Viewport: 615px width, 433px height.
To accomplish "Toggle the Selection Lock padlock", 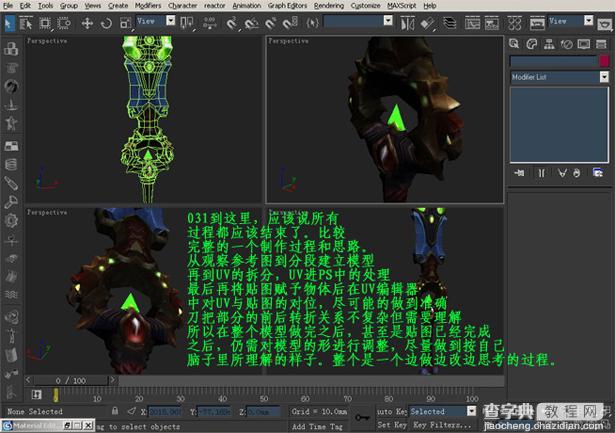I will pyautogui.click(x=115, y=411).
